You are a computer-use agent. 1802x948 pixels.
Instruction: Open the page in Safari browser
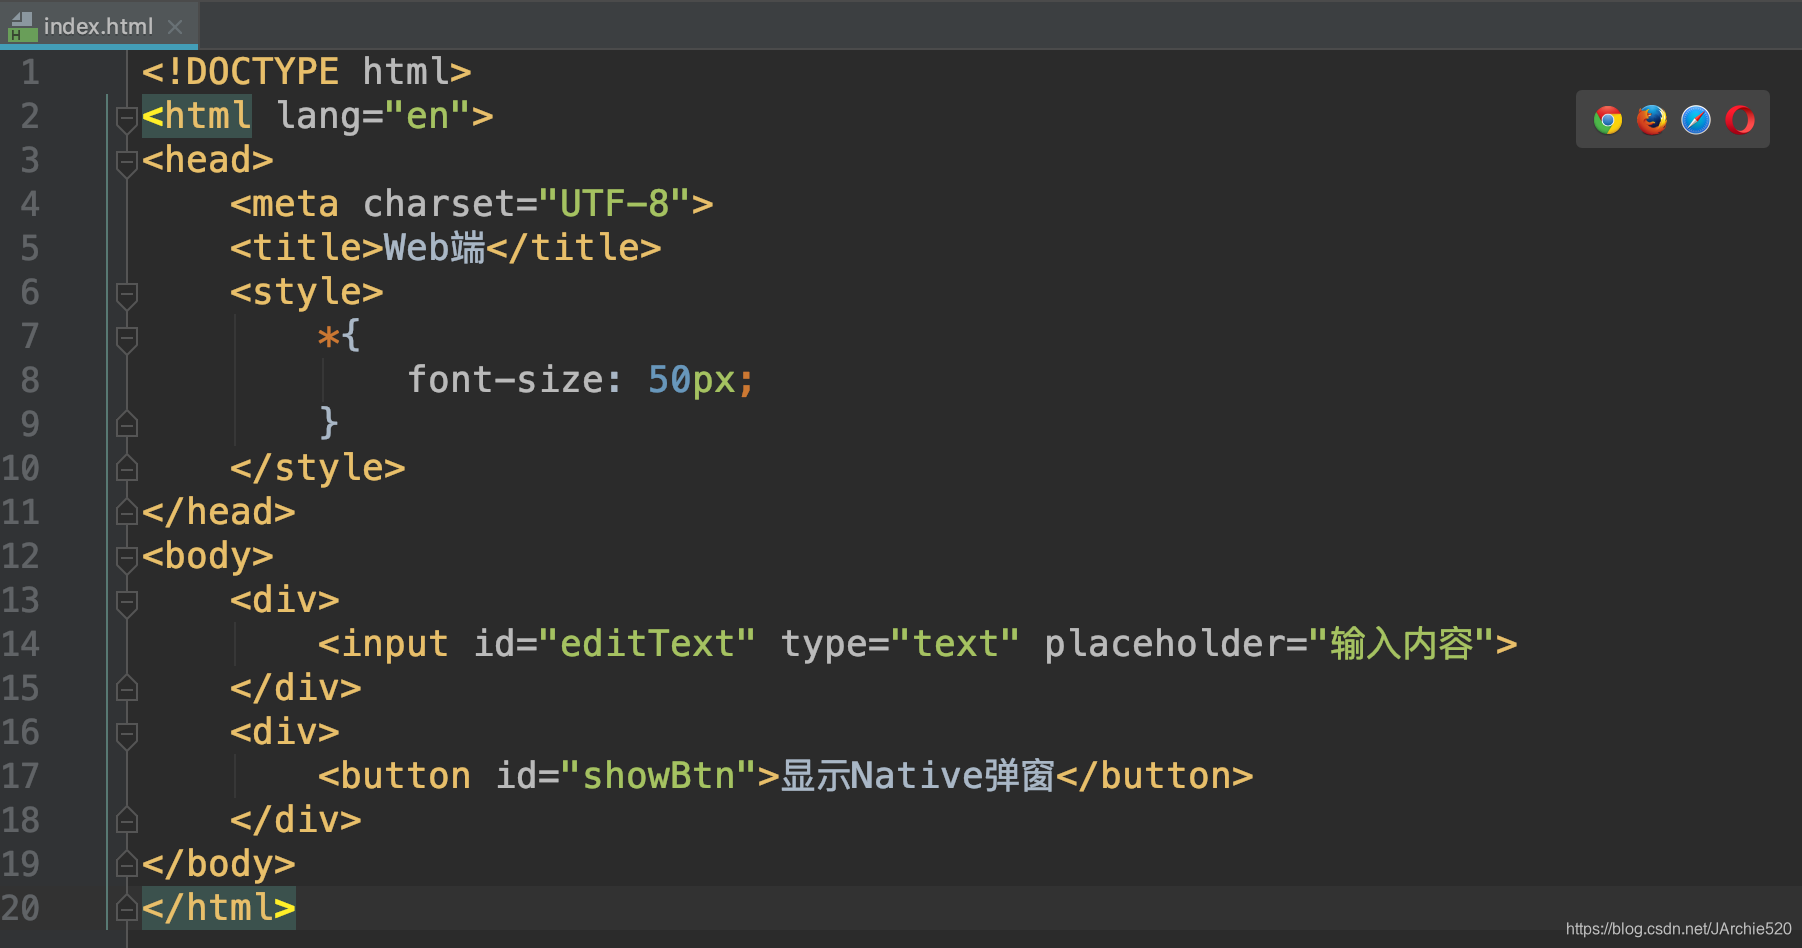pos(1696,120)
